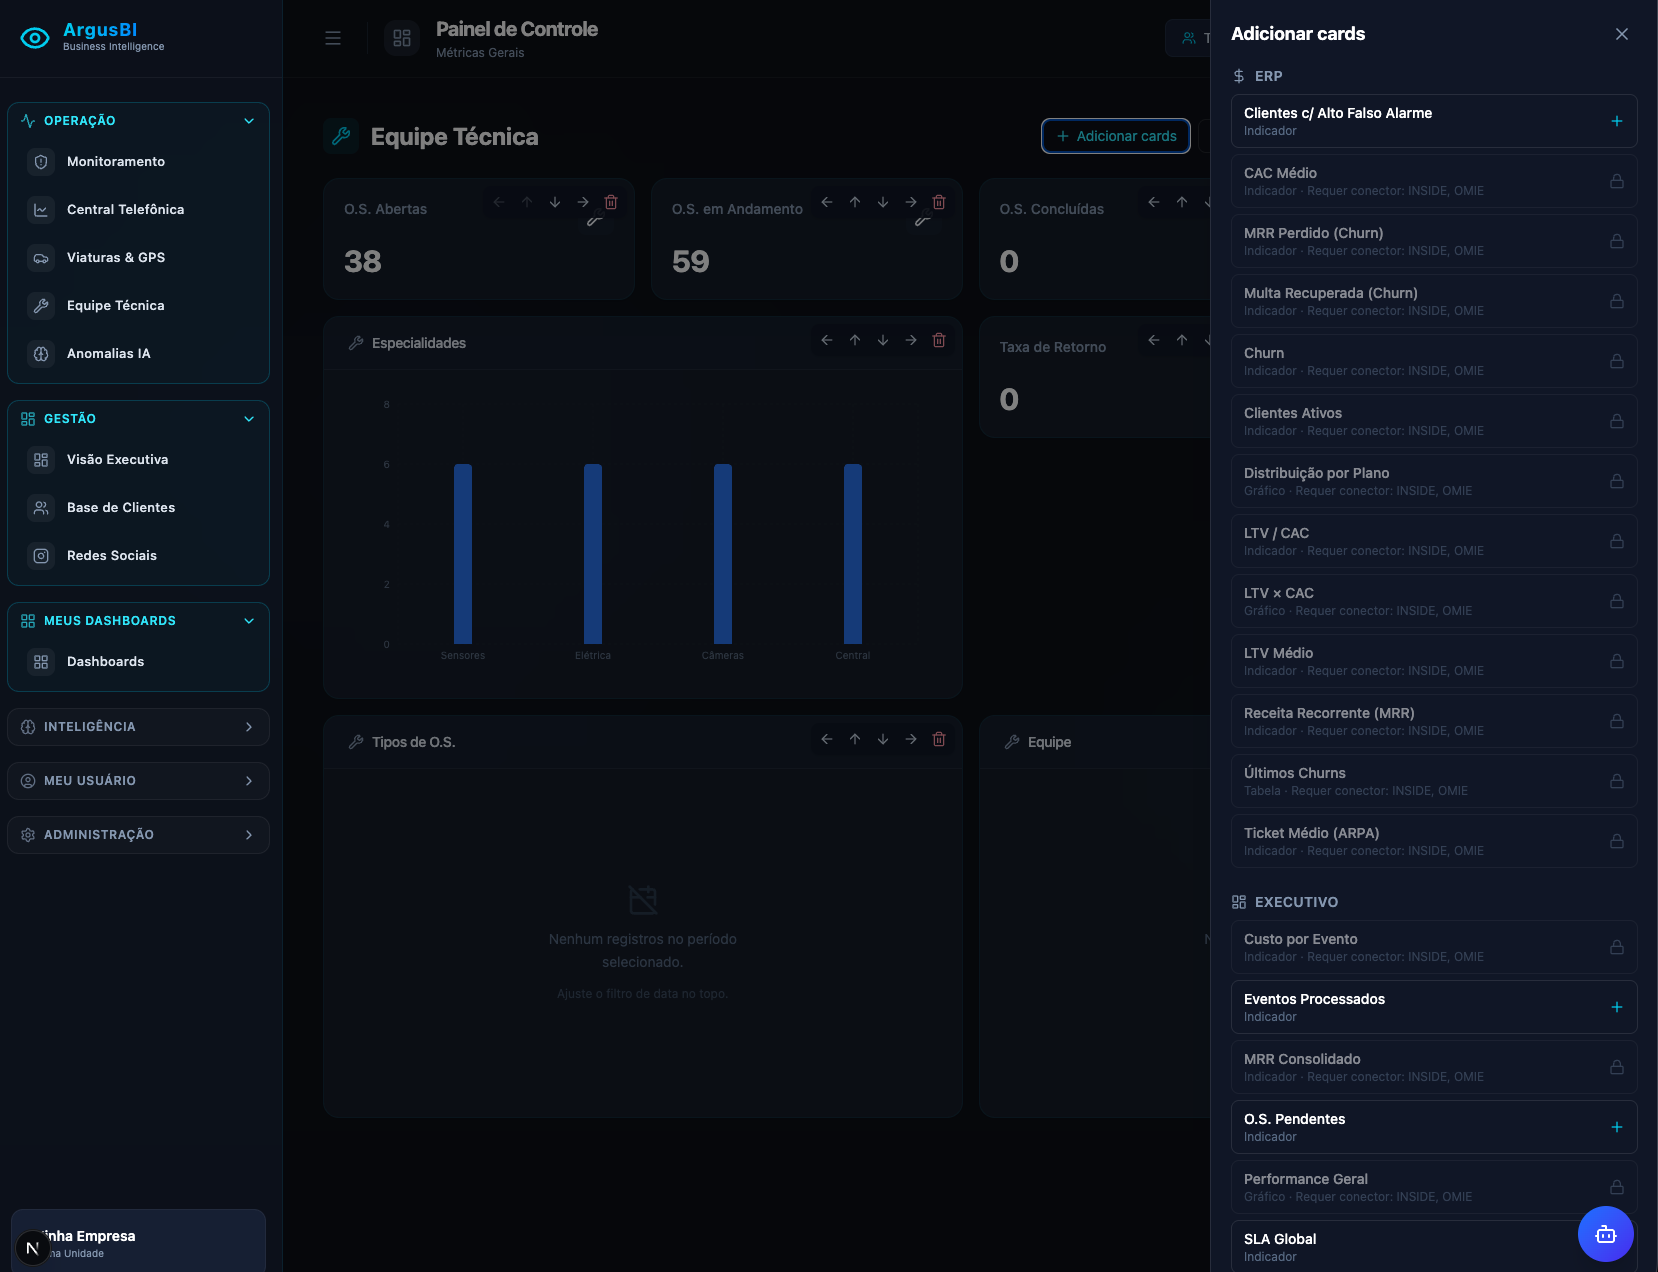Expand the ADMINISTRAÇÃO section
Screen dimensions: 1658x1272
pyautogui.click(x=138, y=835)
